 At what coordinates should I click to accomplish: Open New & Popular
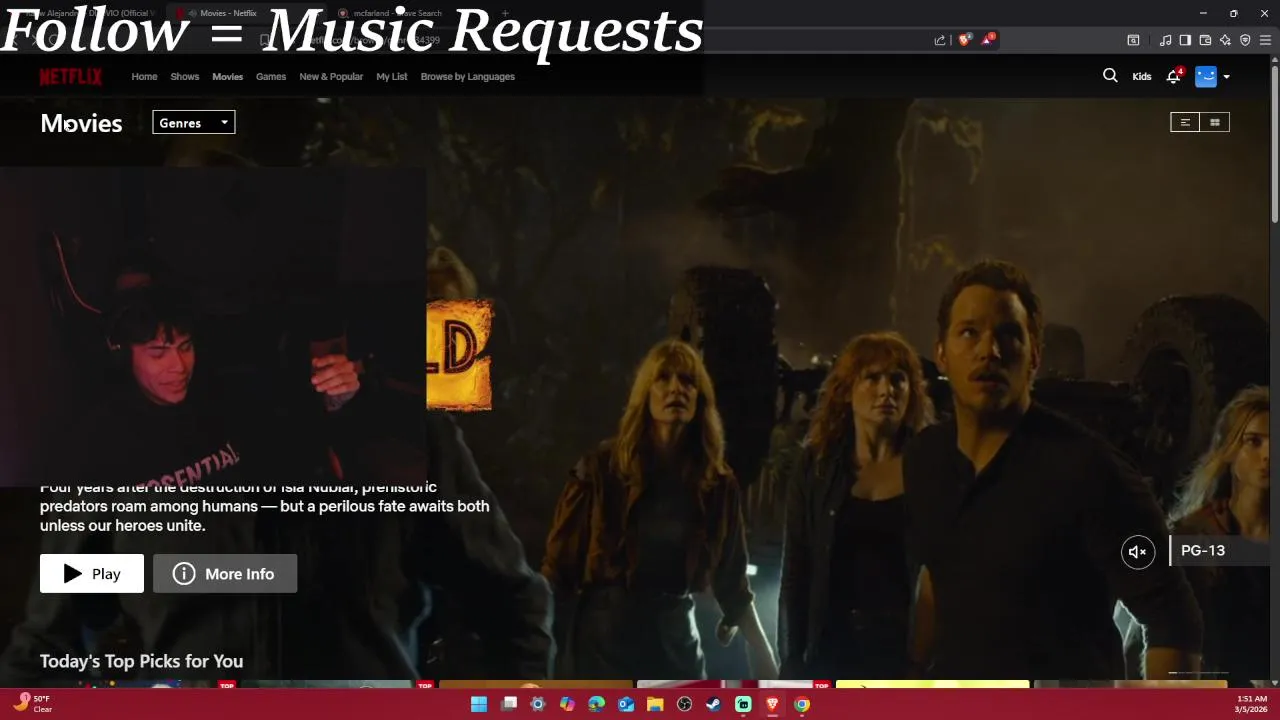pos(331,76)
